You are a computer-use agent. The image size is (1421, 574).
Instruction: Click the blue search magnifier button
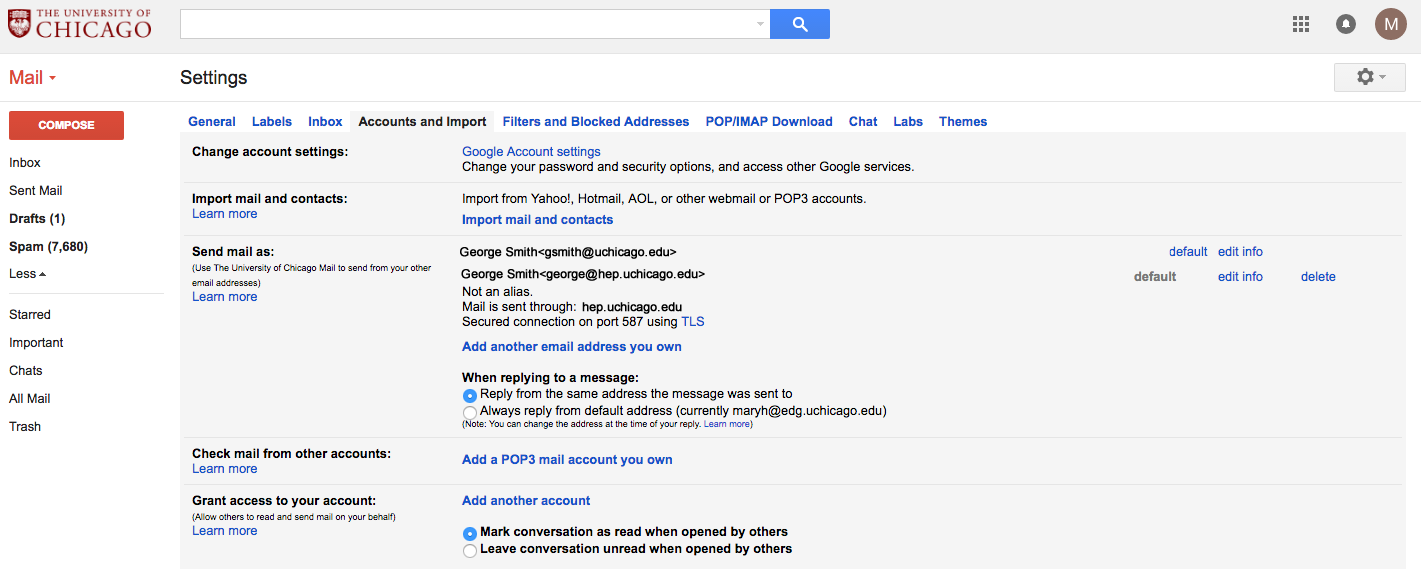(x=799, y=25)
